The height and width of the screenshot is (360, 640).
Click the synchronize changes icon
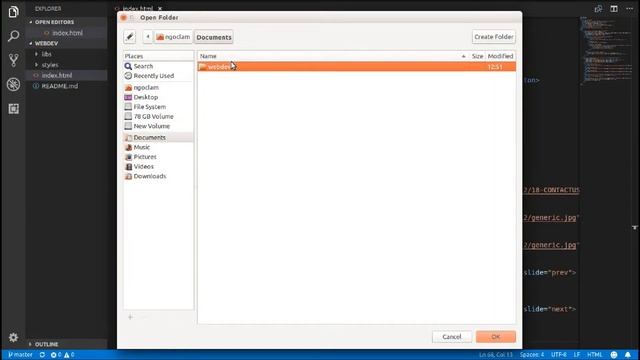coord(42,355)
